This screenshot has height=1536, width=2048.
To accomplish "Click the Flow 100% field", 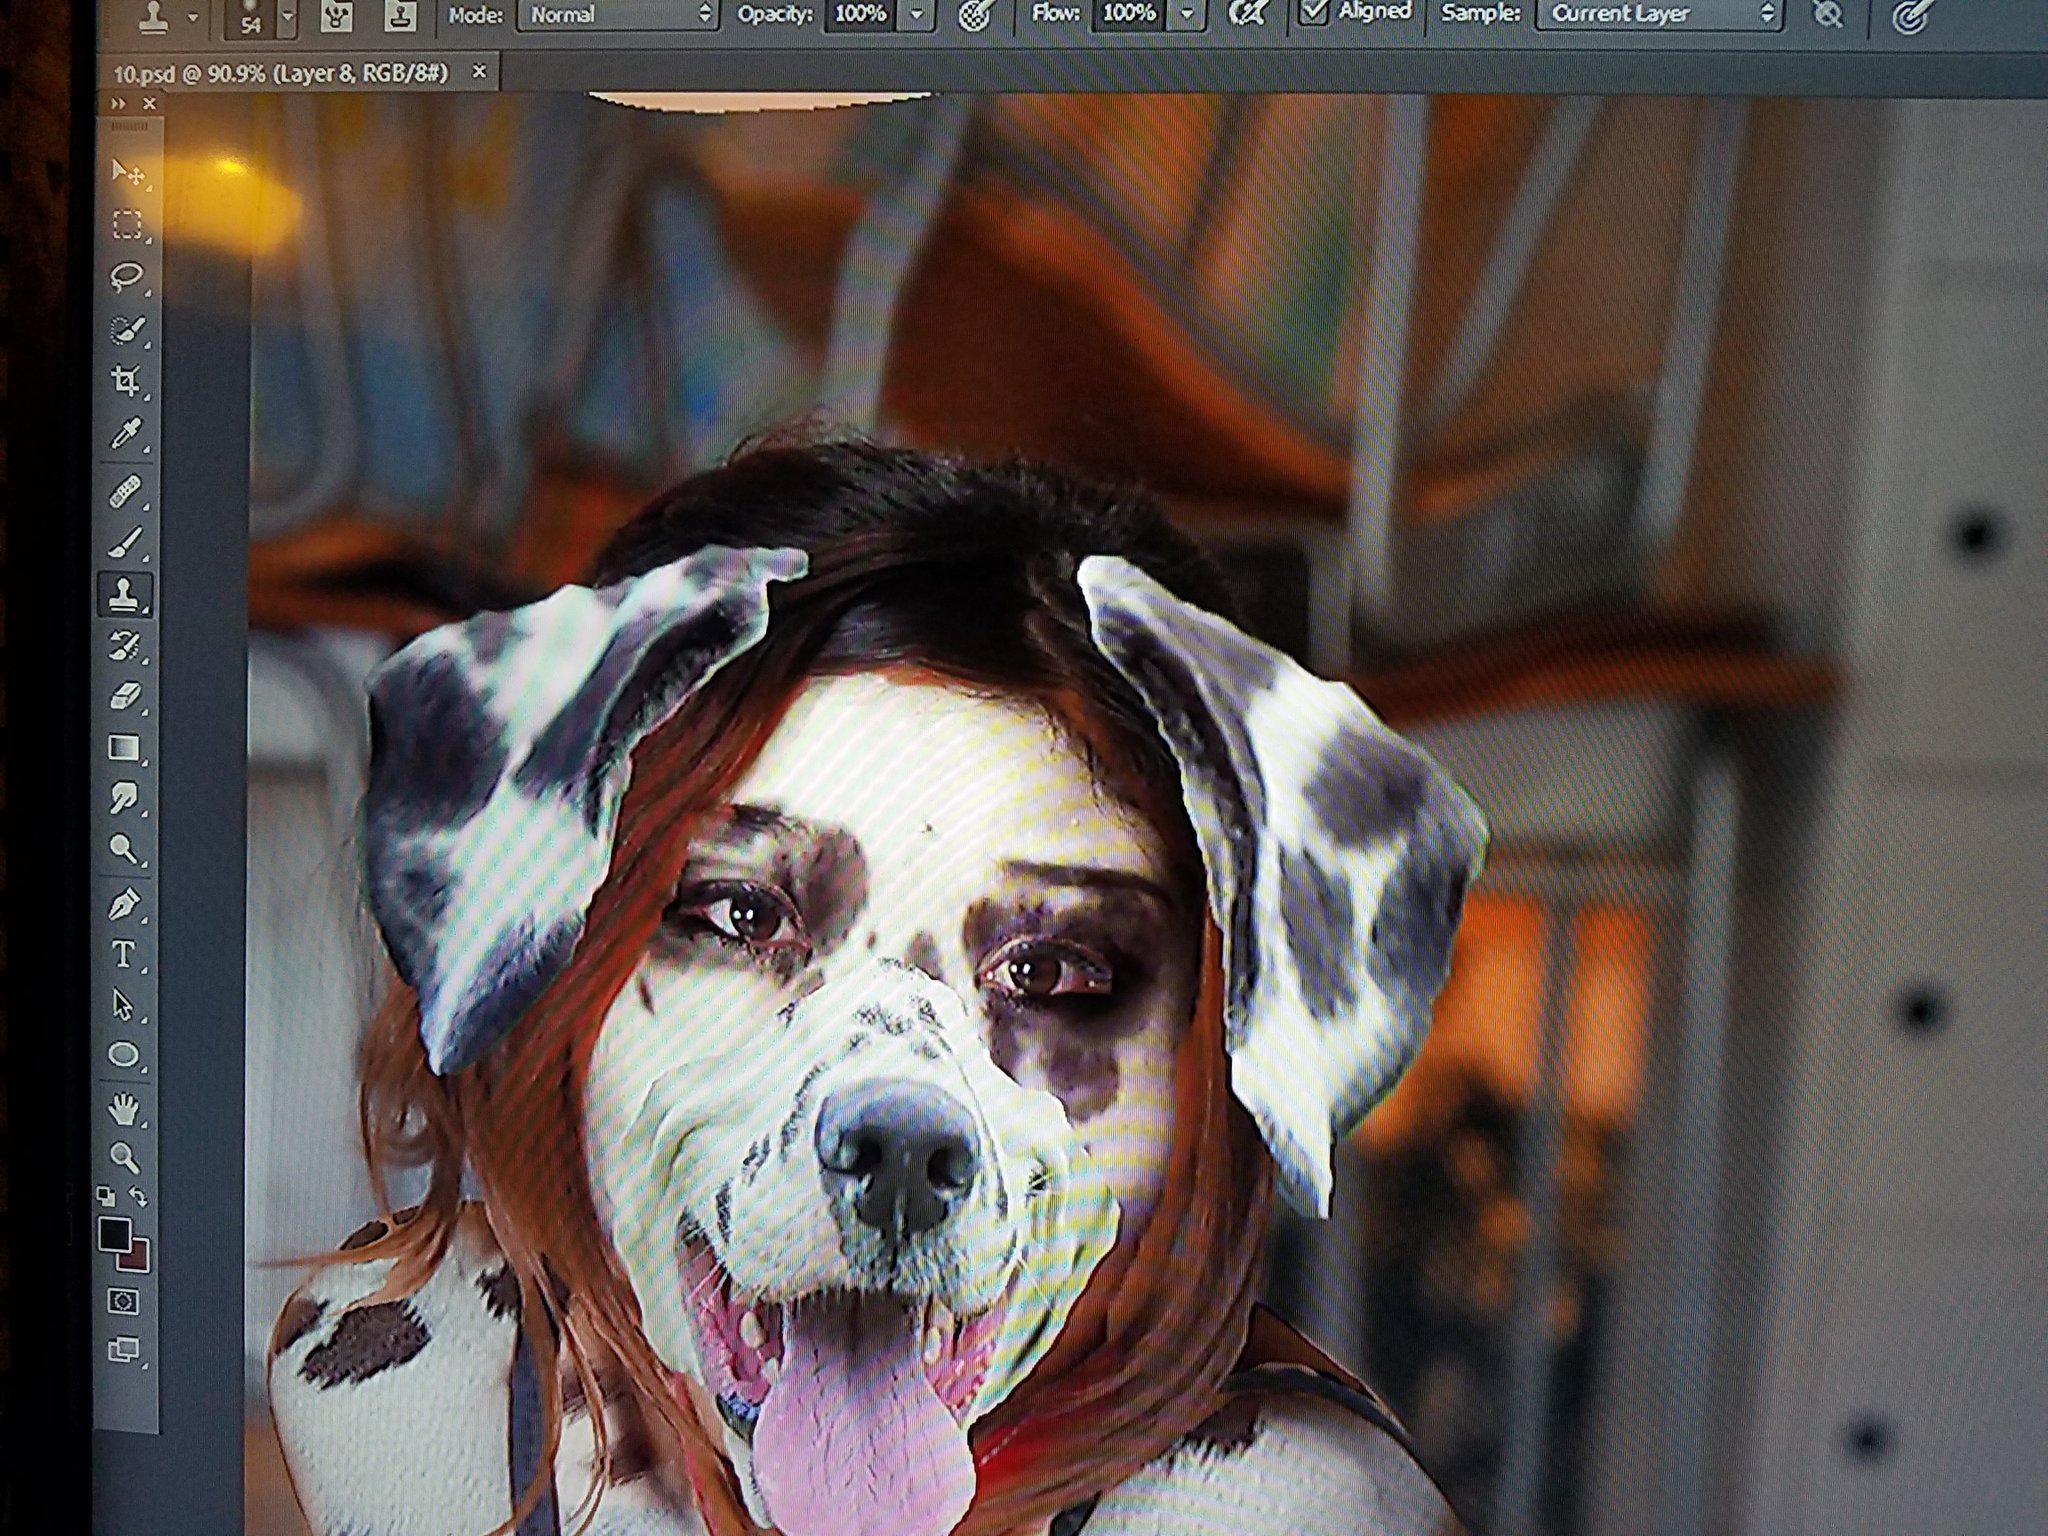I will [1129, 14].
